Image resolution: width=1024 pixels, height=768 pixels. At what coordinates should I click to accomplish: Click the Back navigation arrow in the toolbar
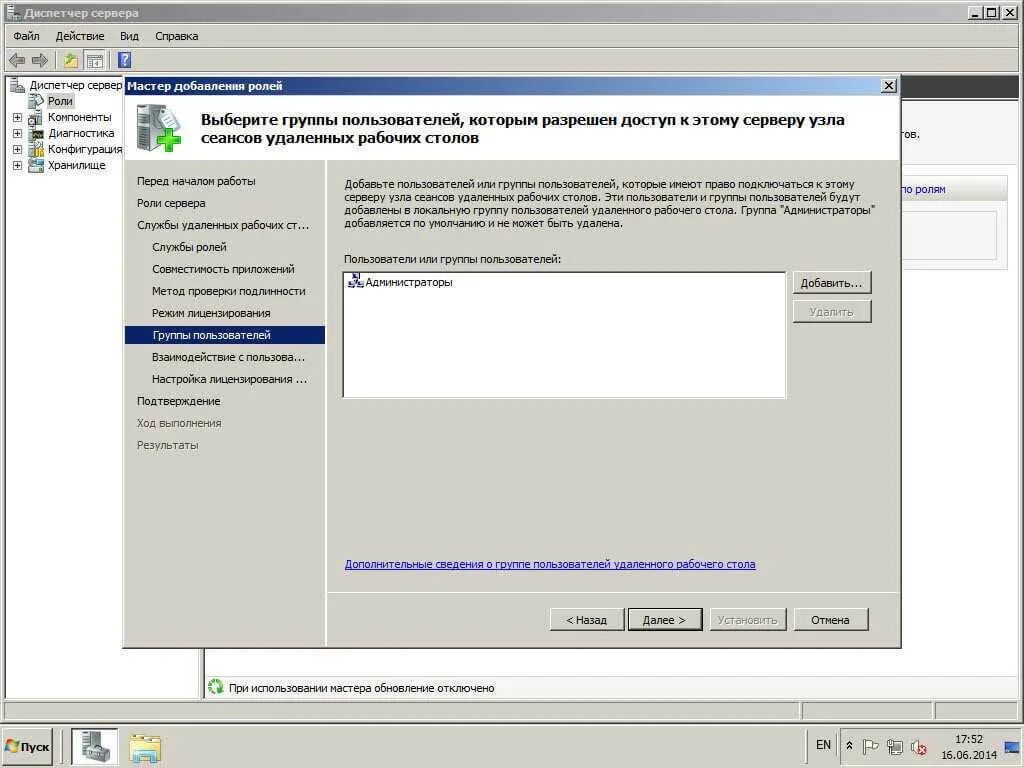[16, 60]
